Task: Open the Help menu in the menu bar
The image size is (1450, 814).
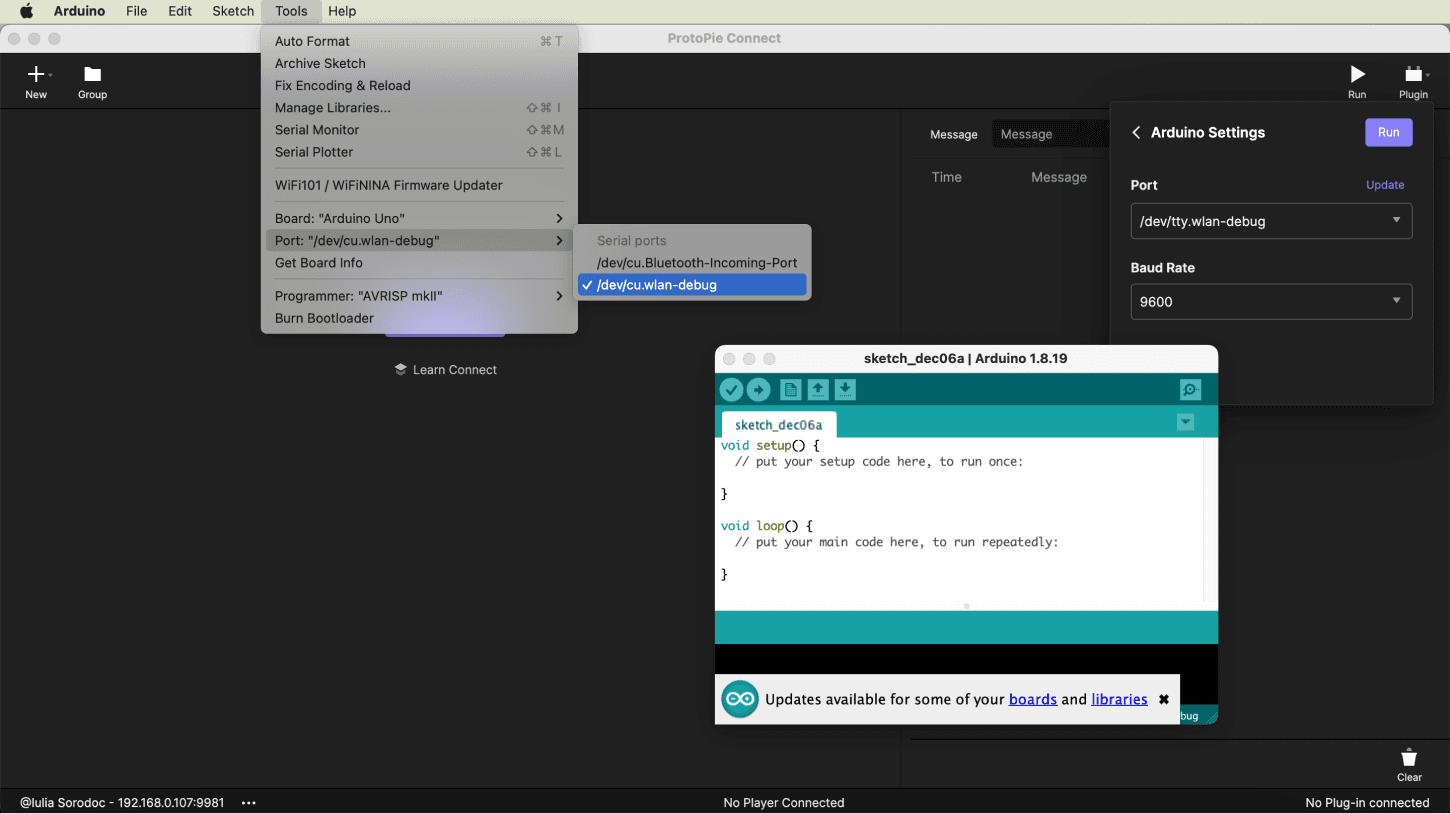Action: tap(342, 11)
